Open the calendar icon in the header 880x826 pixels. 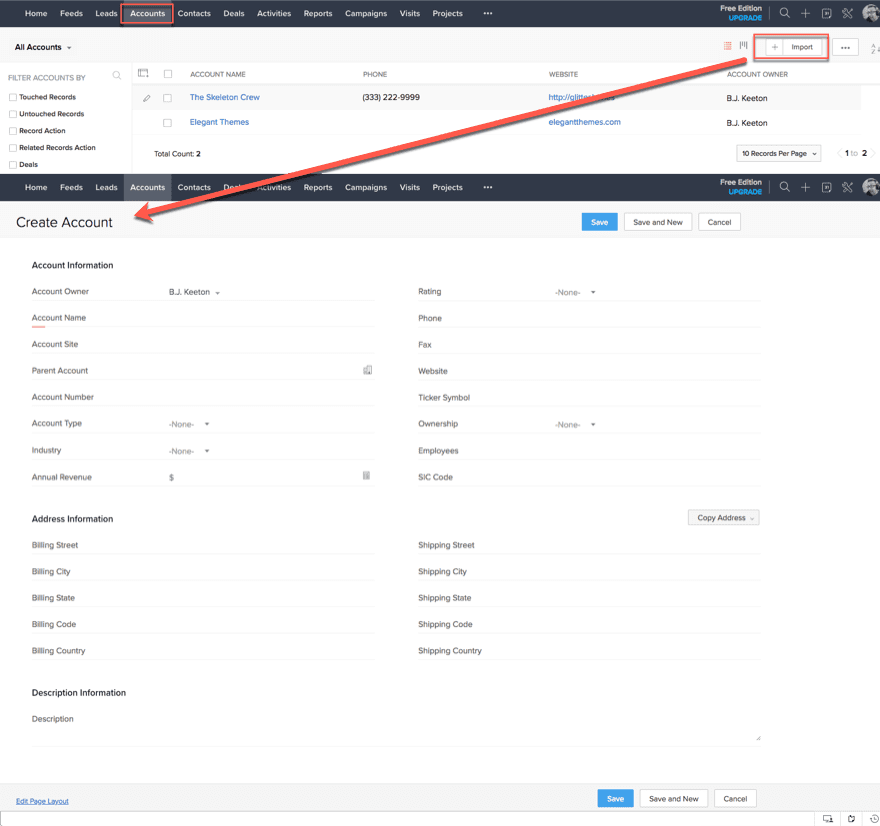click(x=825, y=13)
